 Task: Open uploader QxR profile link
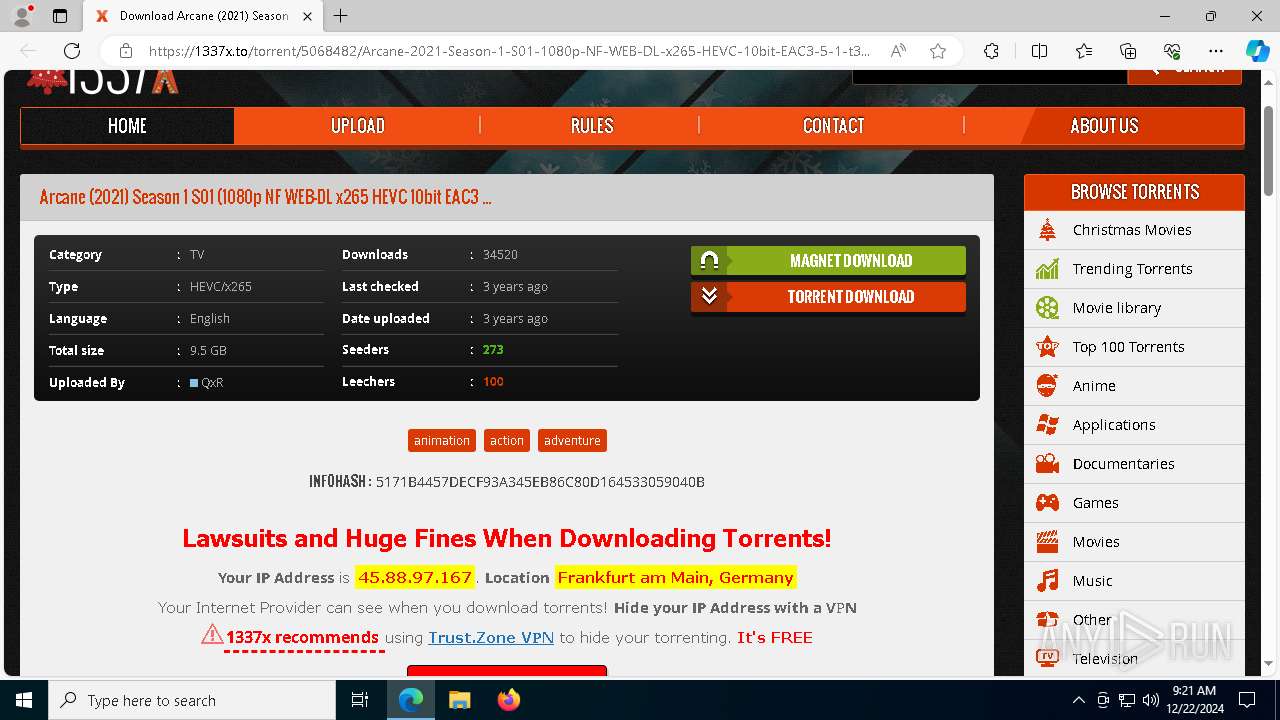(x=212, y=382)
